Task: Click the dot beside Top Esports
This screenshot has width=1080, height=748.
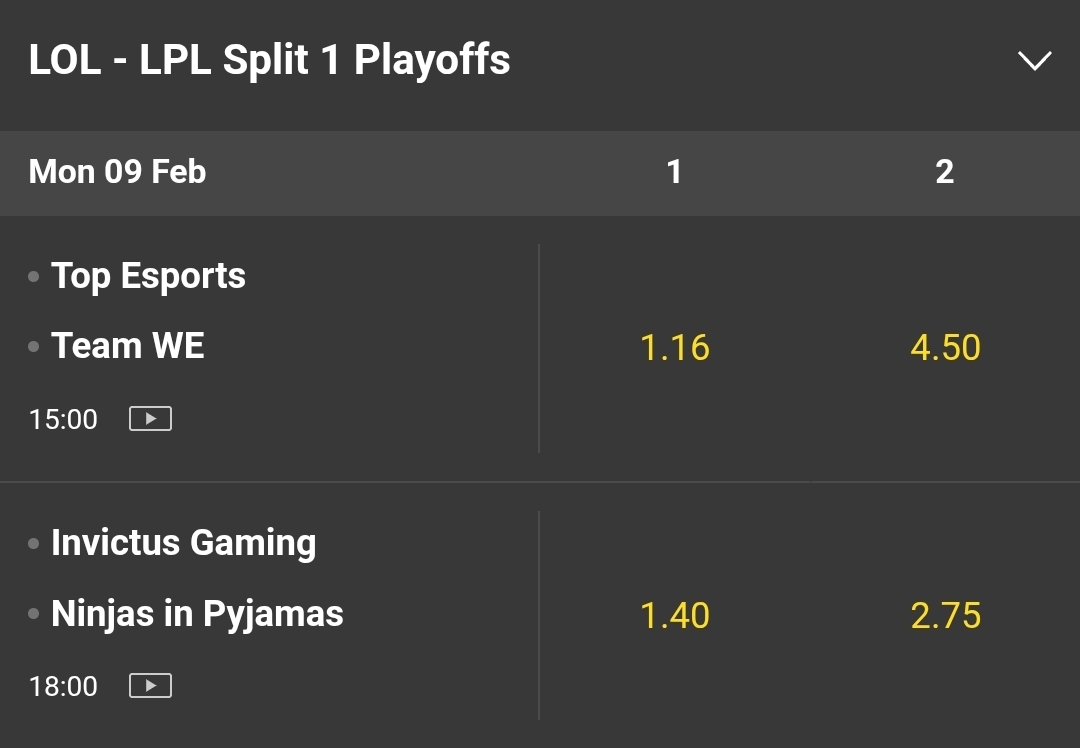Action: tap(34, 277)
